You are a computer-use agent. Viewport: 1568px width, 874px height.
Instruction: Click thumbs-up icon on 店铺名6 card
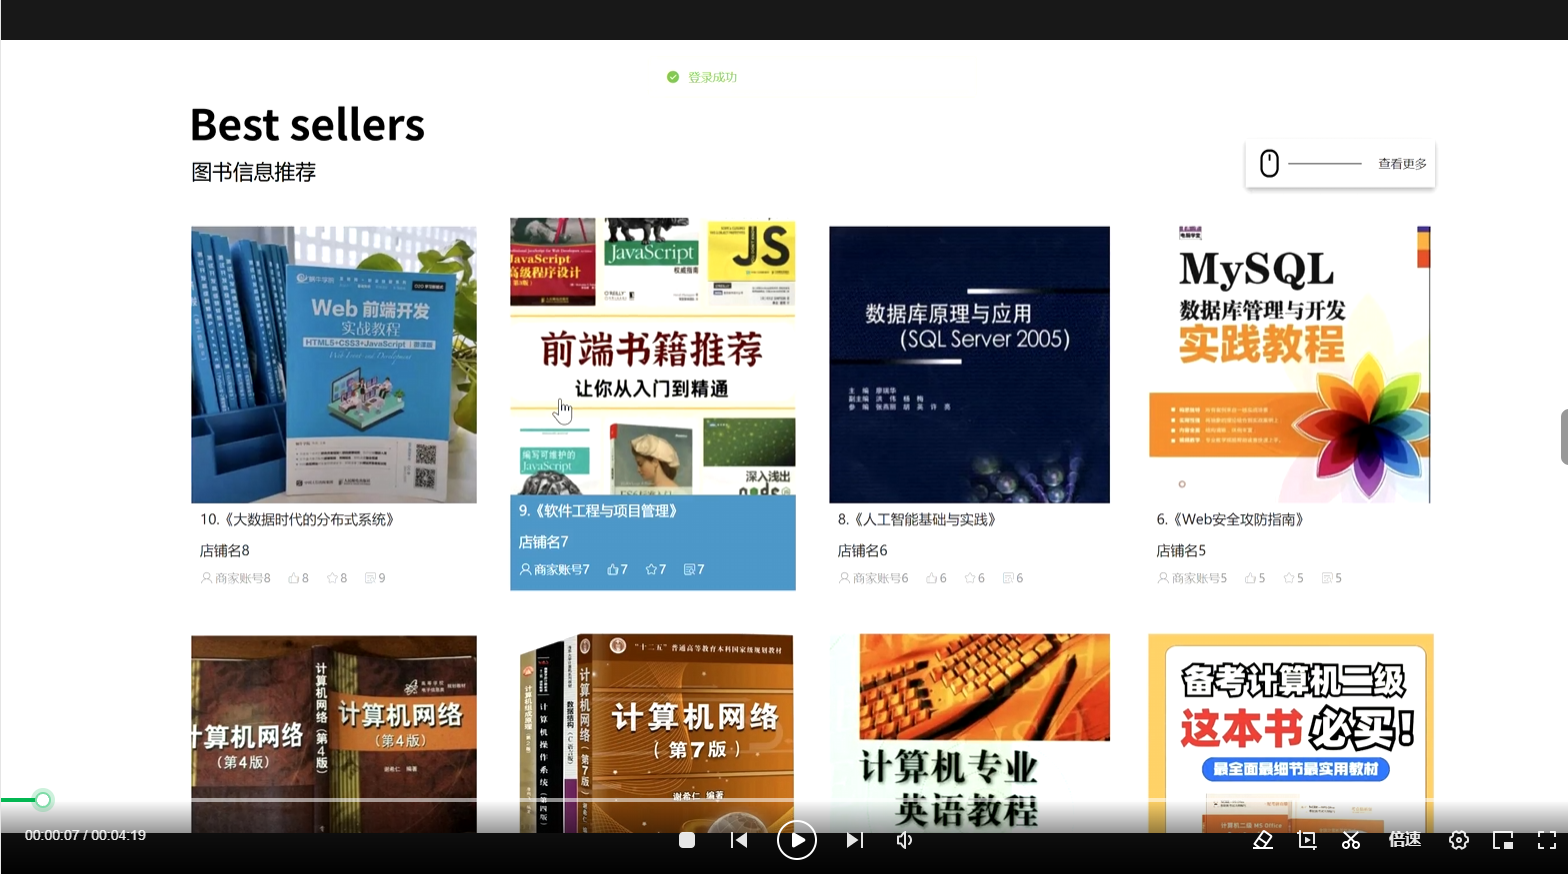tap(932, 578)
